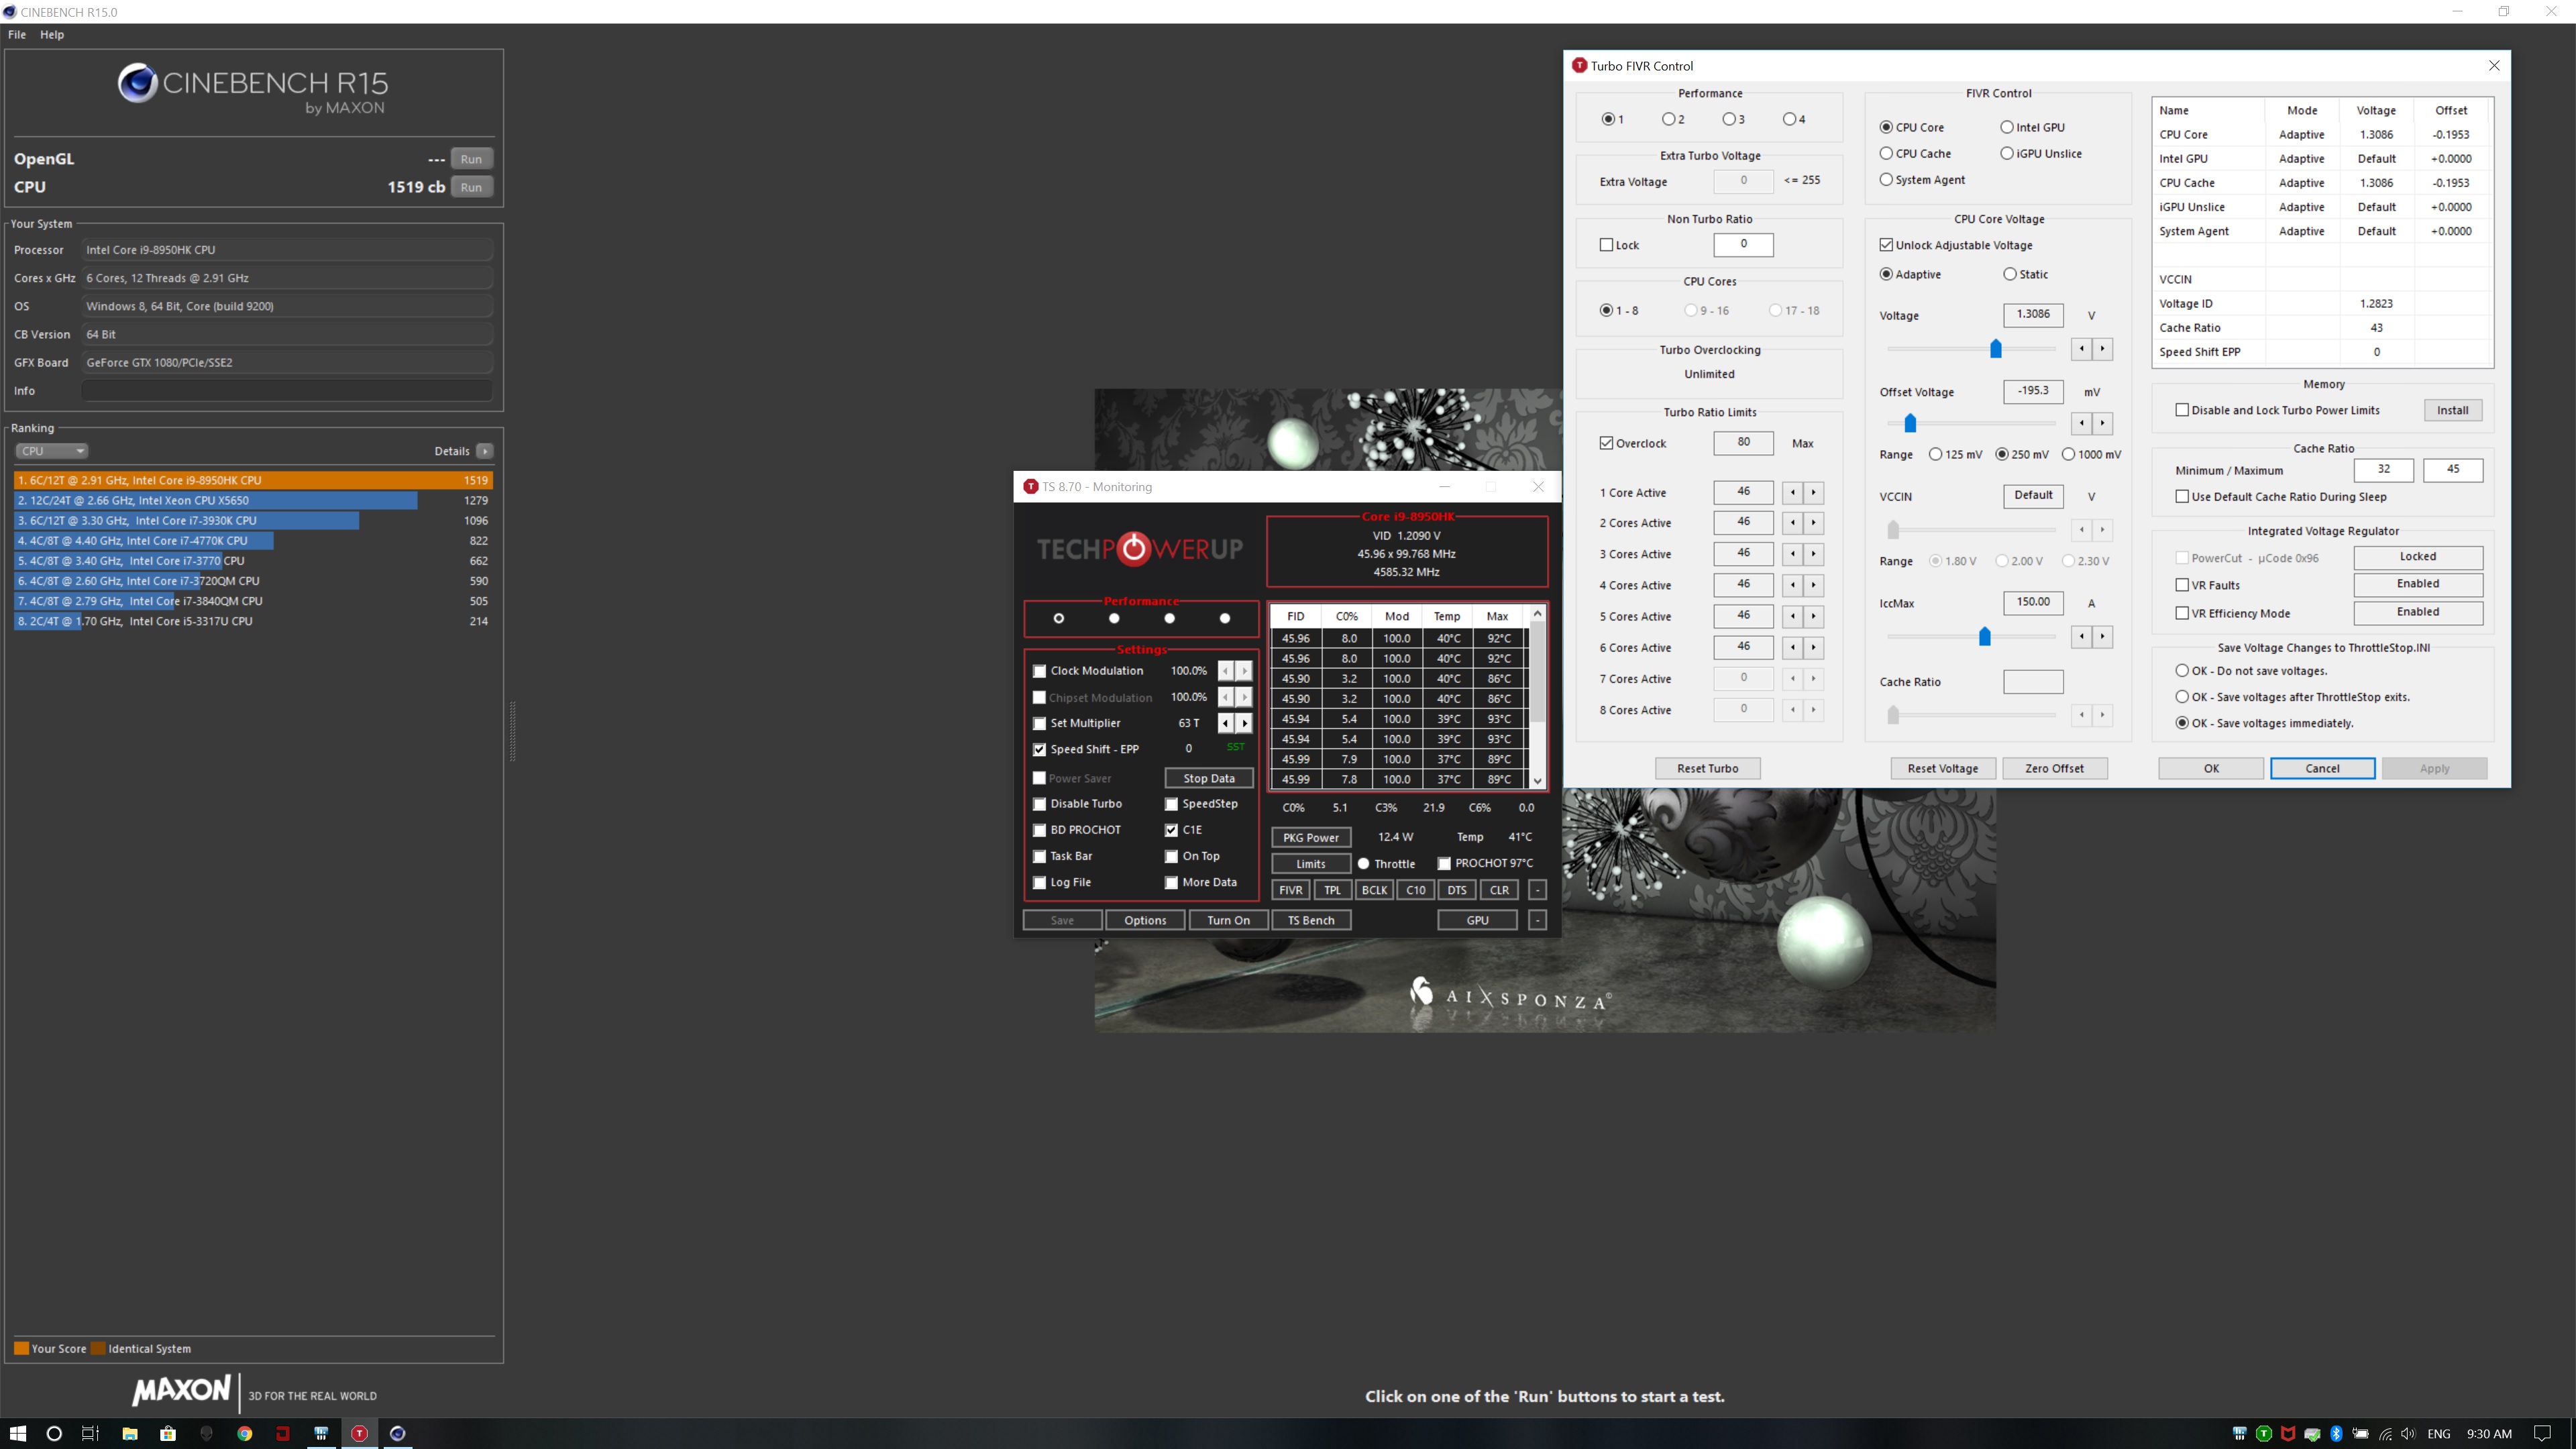Image resolution: width=2576 pixels, height=1449 pixels.
Task: Uncheck Unlock Adjustable Voltage
Action: (x=1886, y=245)
